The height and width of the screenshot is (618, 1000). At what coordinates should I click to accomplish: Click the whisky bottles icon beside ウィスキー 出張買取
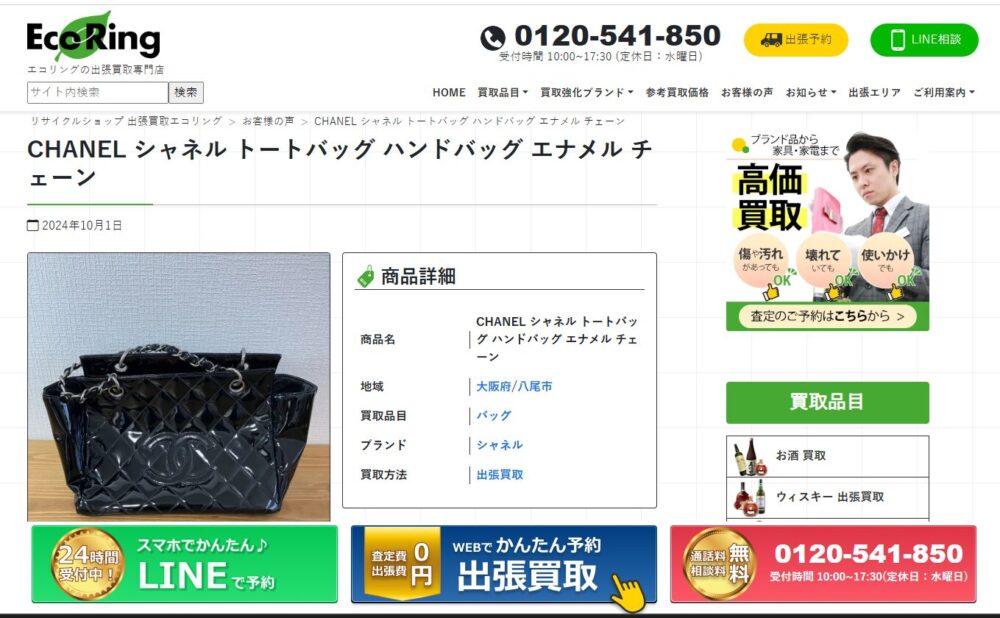(750, 497)
